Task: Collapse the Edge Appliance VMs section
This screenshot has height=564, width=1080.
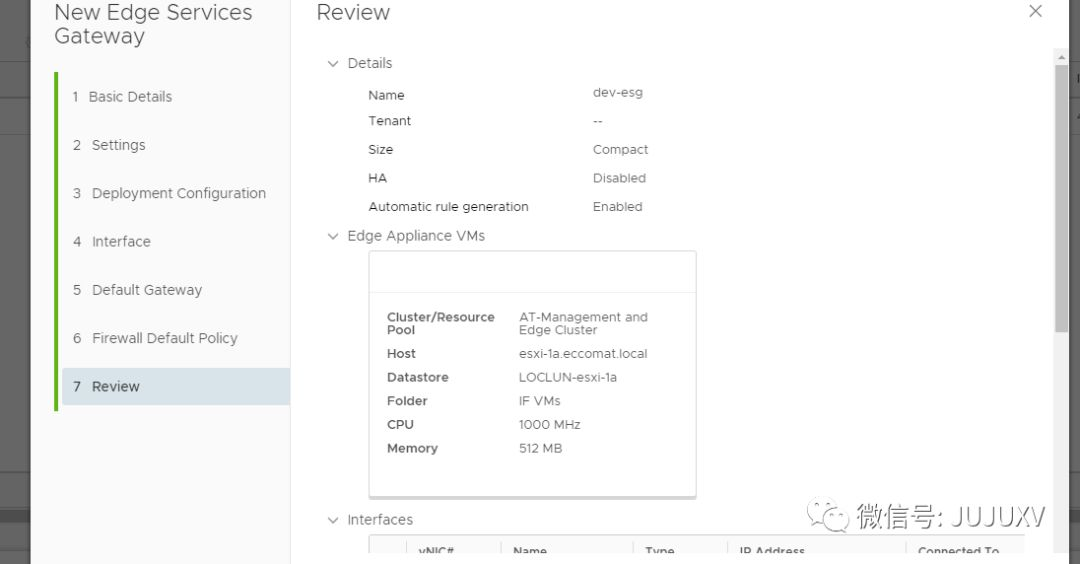Action: tap(333, 236)
